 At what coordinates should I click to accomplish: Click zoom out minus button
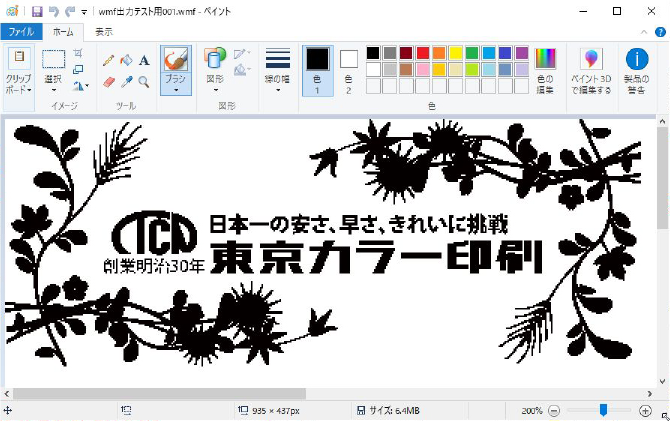pyautogui.click(x=554, y=411)
